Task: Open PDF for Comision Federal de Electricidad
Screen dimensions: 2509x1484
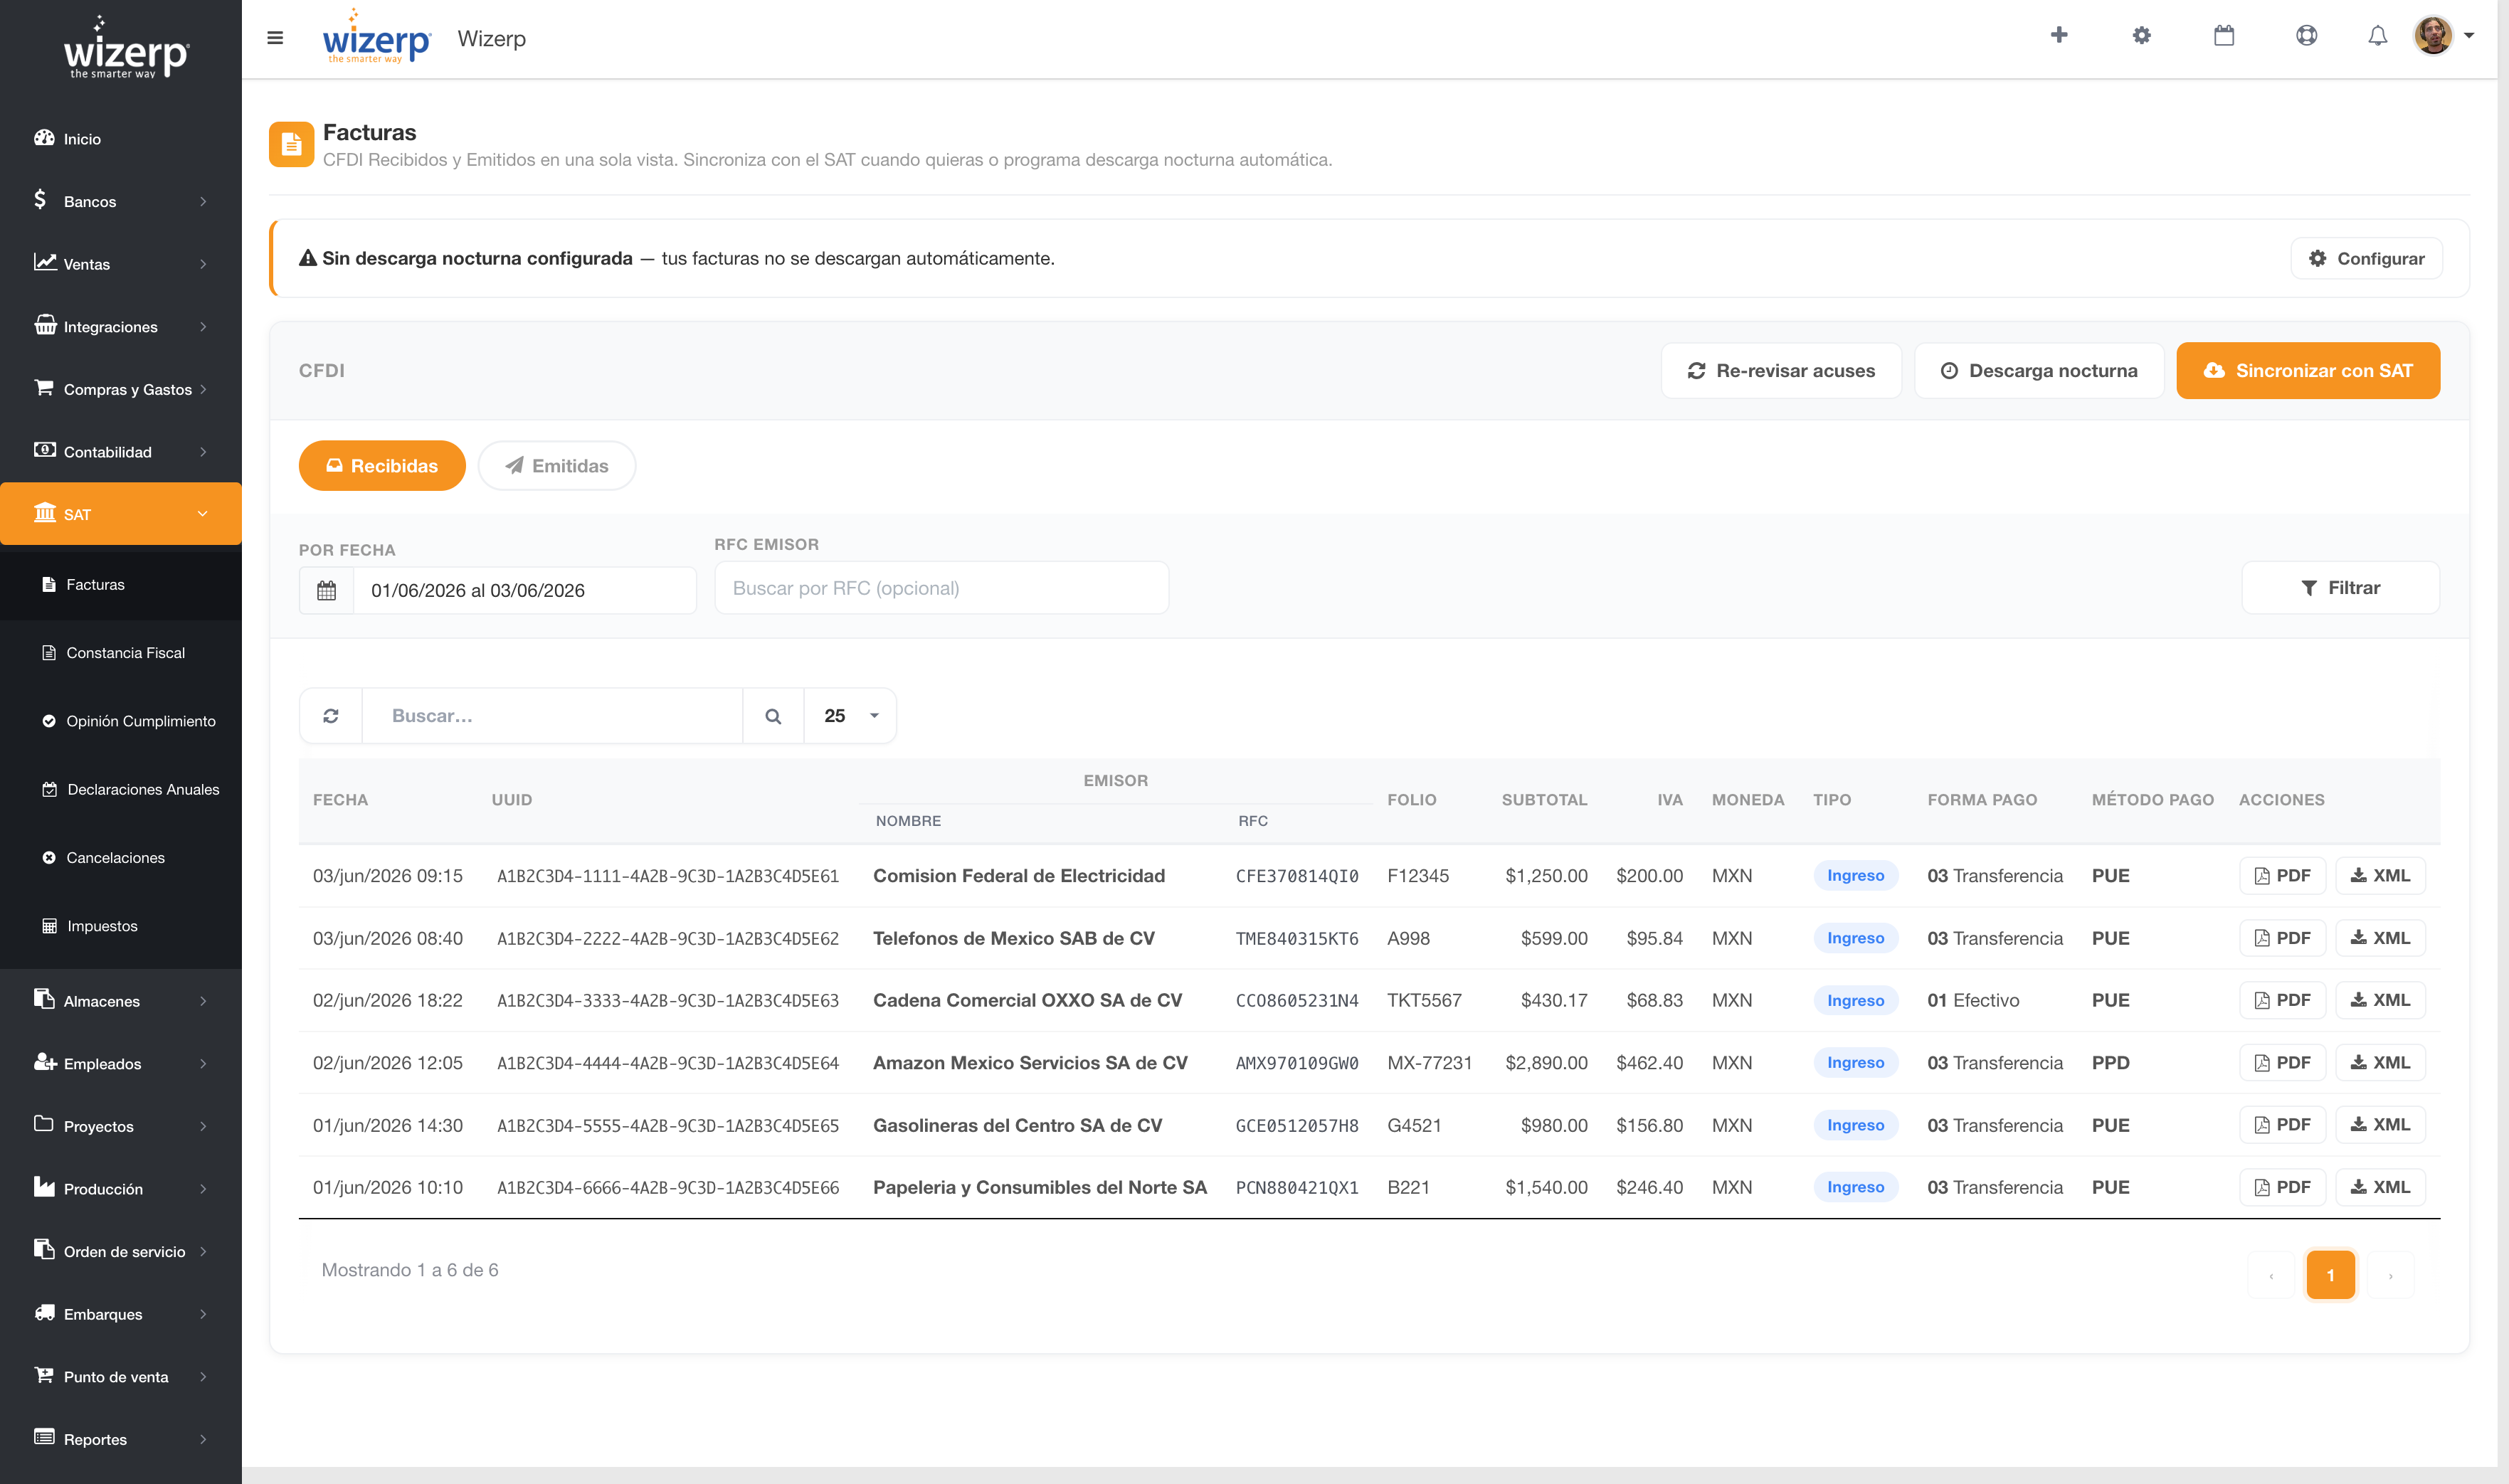Action: click(2282, 875)
